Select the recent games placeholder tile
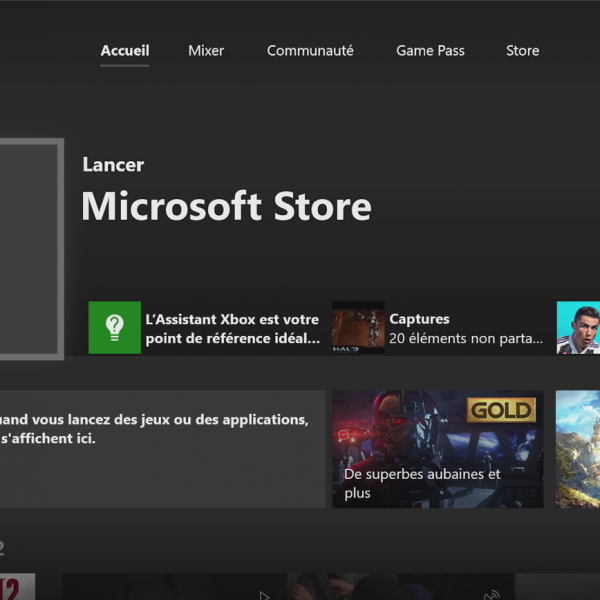Screen dimensions: 600x600 (x=163, y=449)
